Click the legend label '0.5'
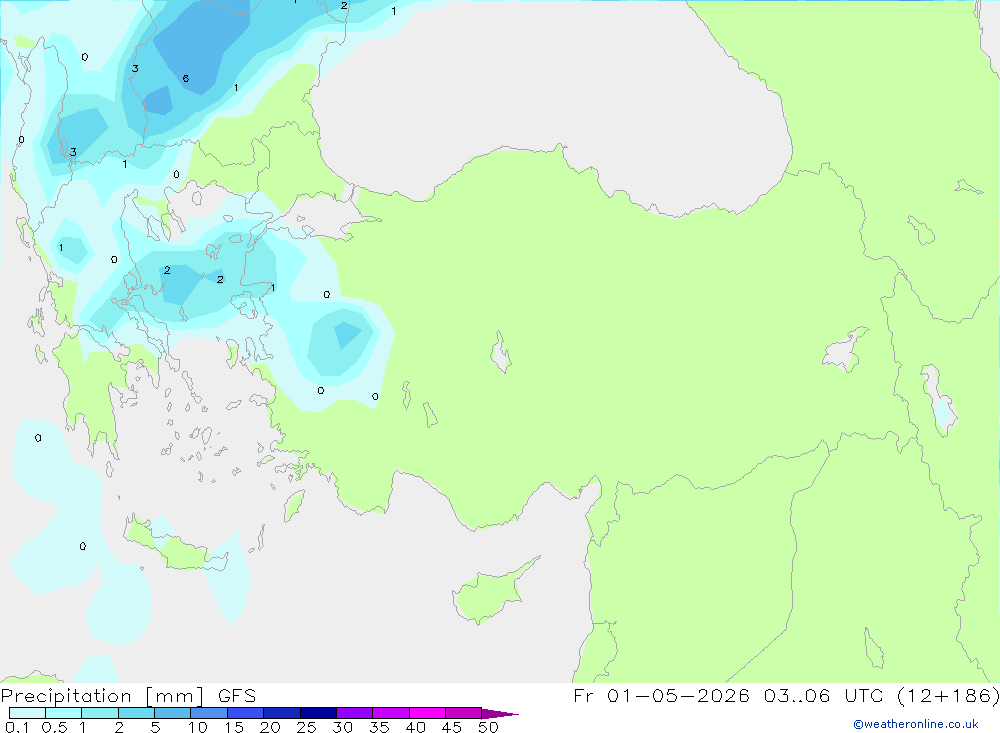The height and width of the screenshot is (733, 1000). pyautogui.click(x=54, y=727)
